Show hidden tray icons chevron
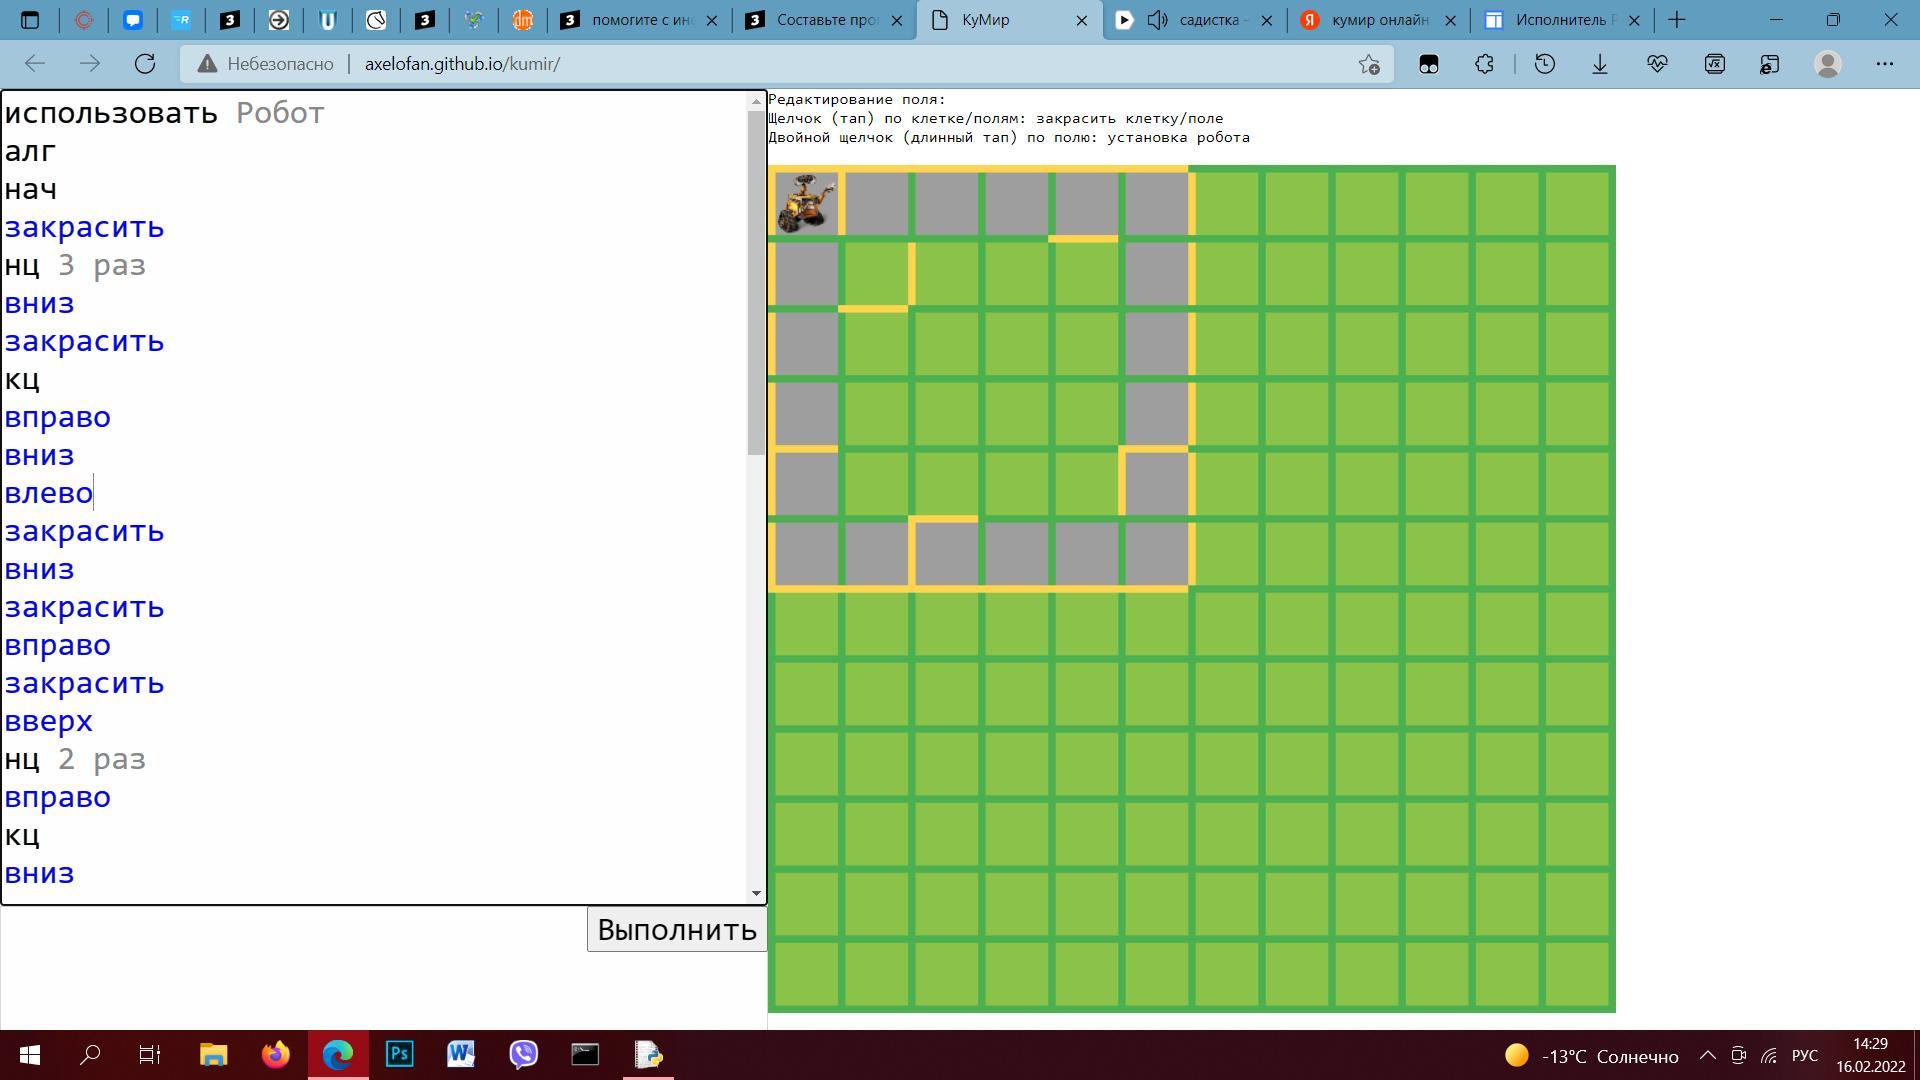This screenshot has height=1080, width=1920. [1707, 1056]
